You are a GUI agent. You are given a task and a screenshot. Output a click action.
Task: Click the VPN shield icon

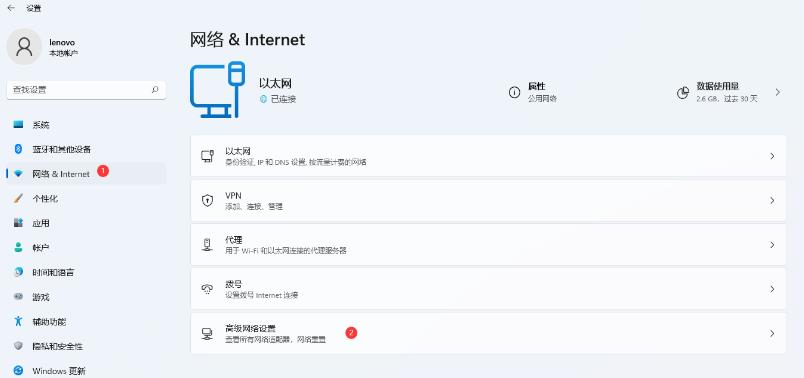[x=207, y=201]
